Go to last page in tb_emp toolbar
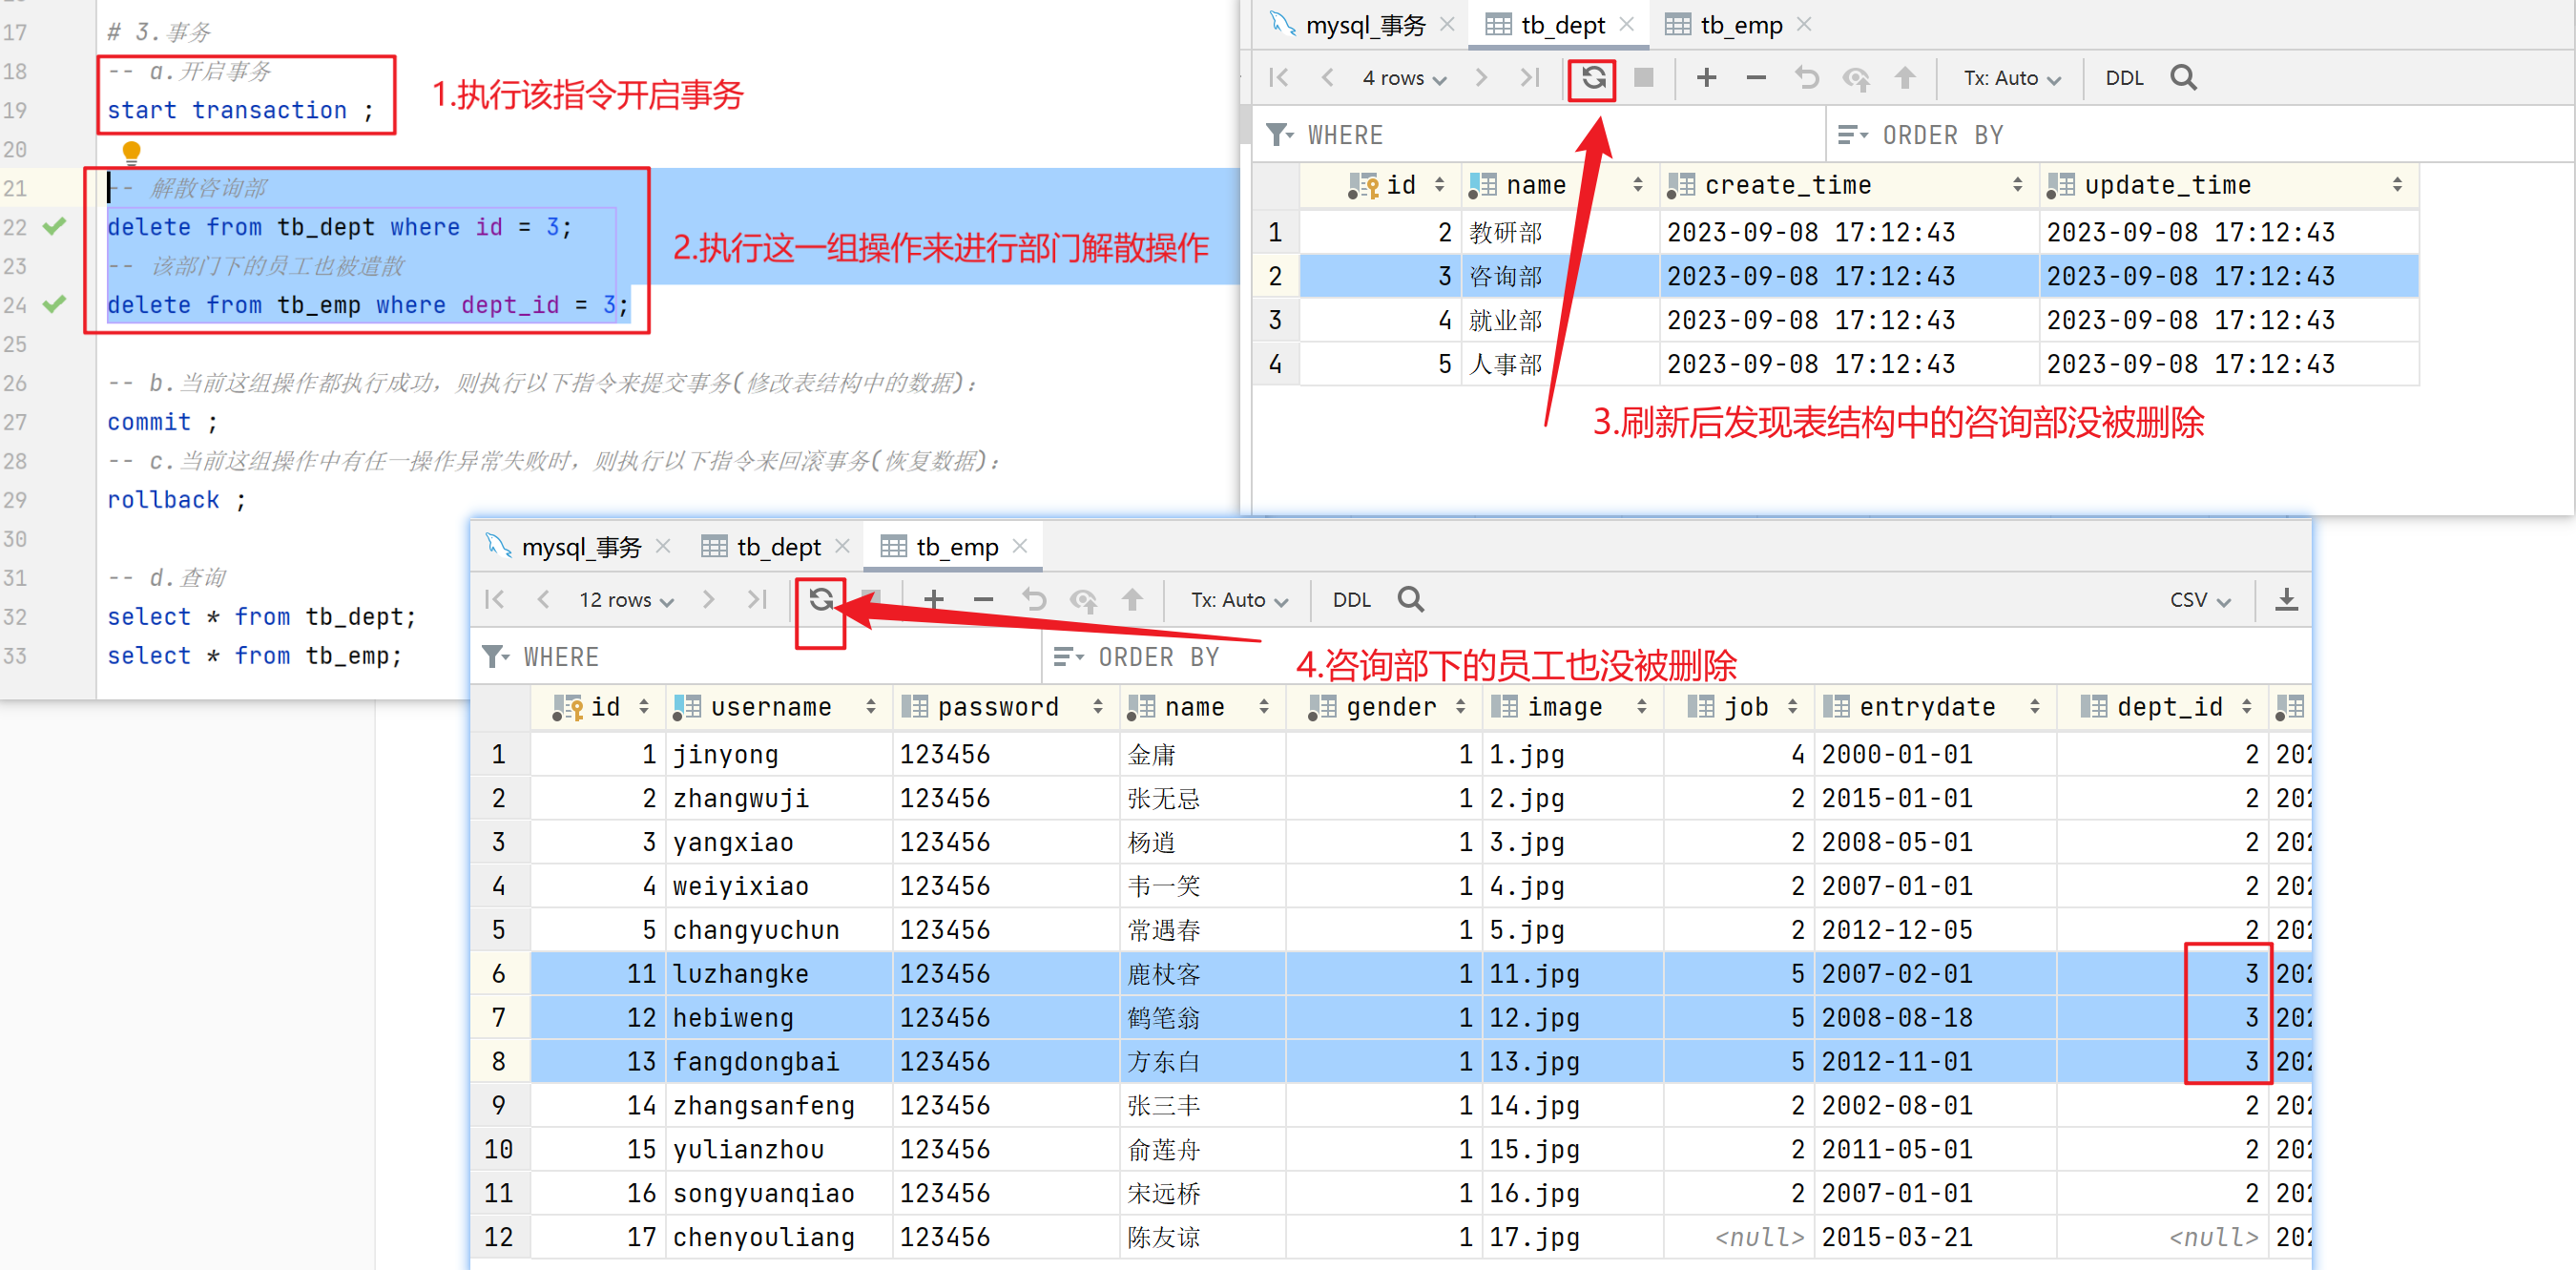Viewport: 2576px width, 1270px height. point(757,599)
